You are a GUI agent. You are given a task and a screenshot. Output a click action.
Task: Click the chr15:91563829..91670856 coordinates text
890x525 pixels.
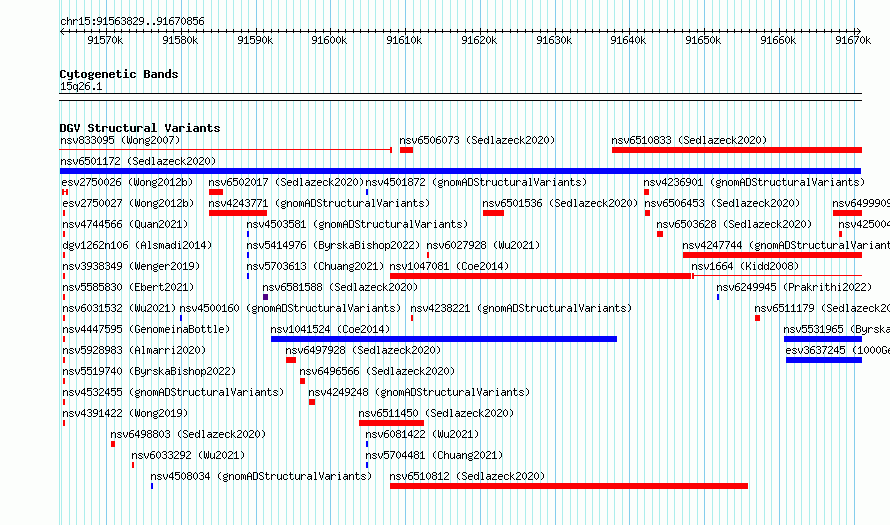pyautogui.click(x=132, y=21)
